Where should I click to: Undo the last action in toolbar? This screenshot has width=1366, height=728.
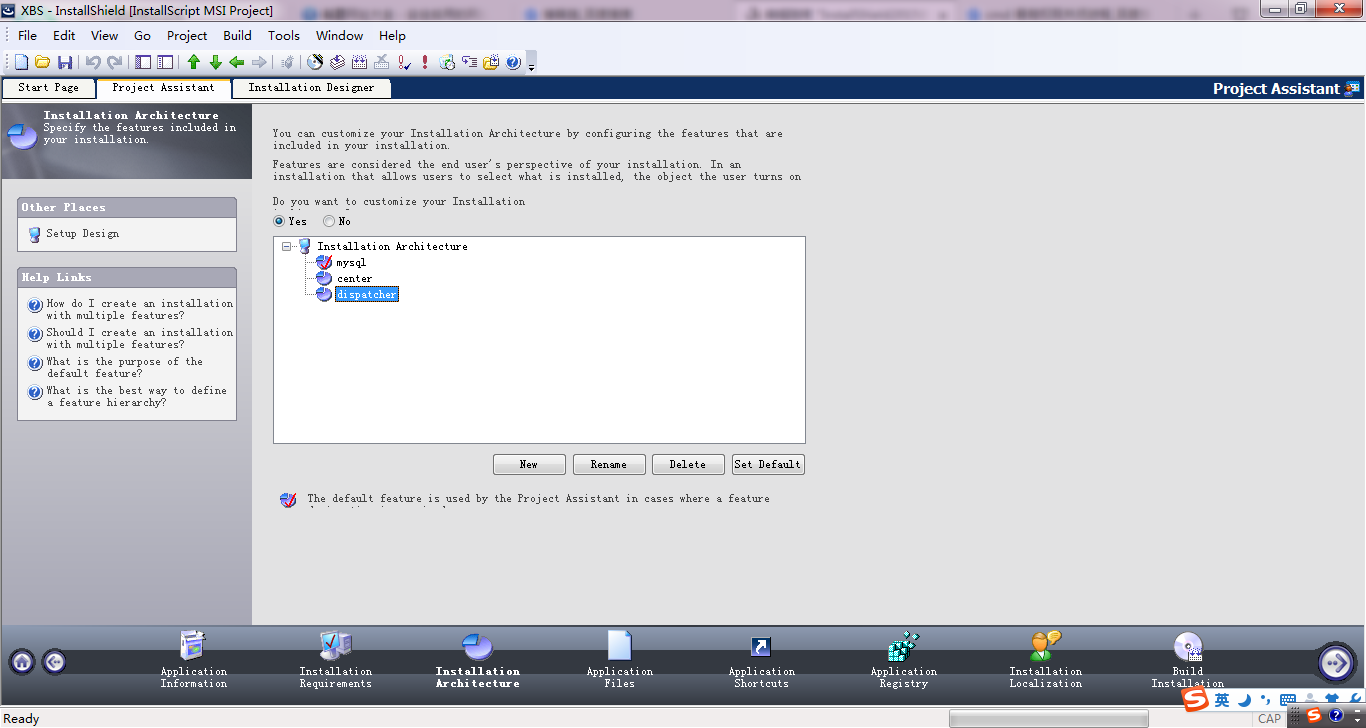coord(93,62)
